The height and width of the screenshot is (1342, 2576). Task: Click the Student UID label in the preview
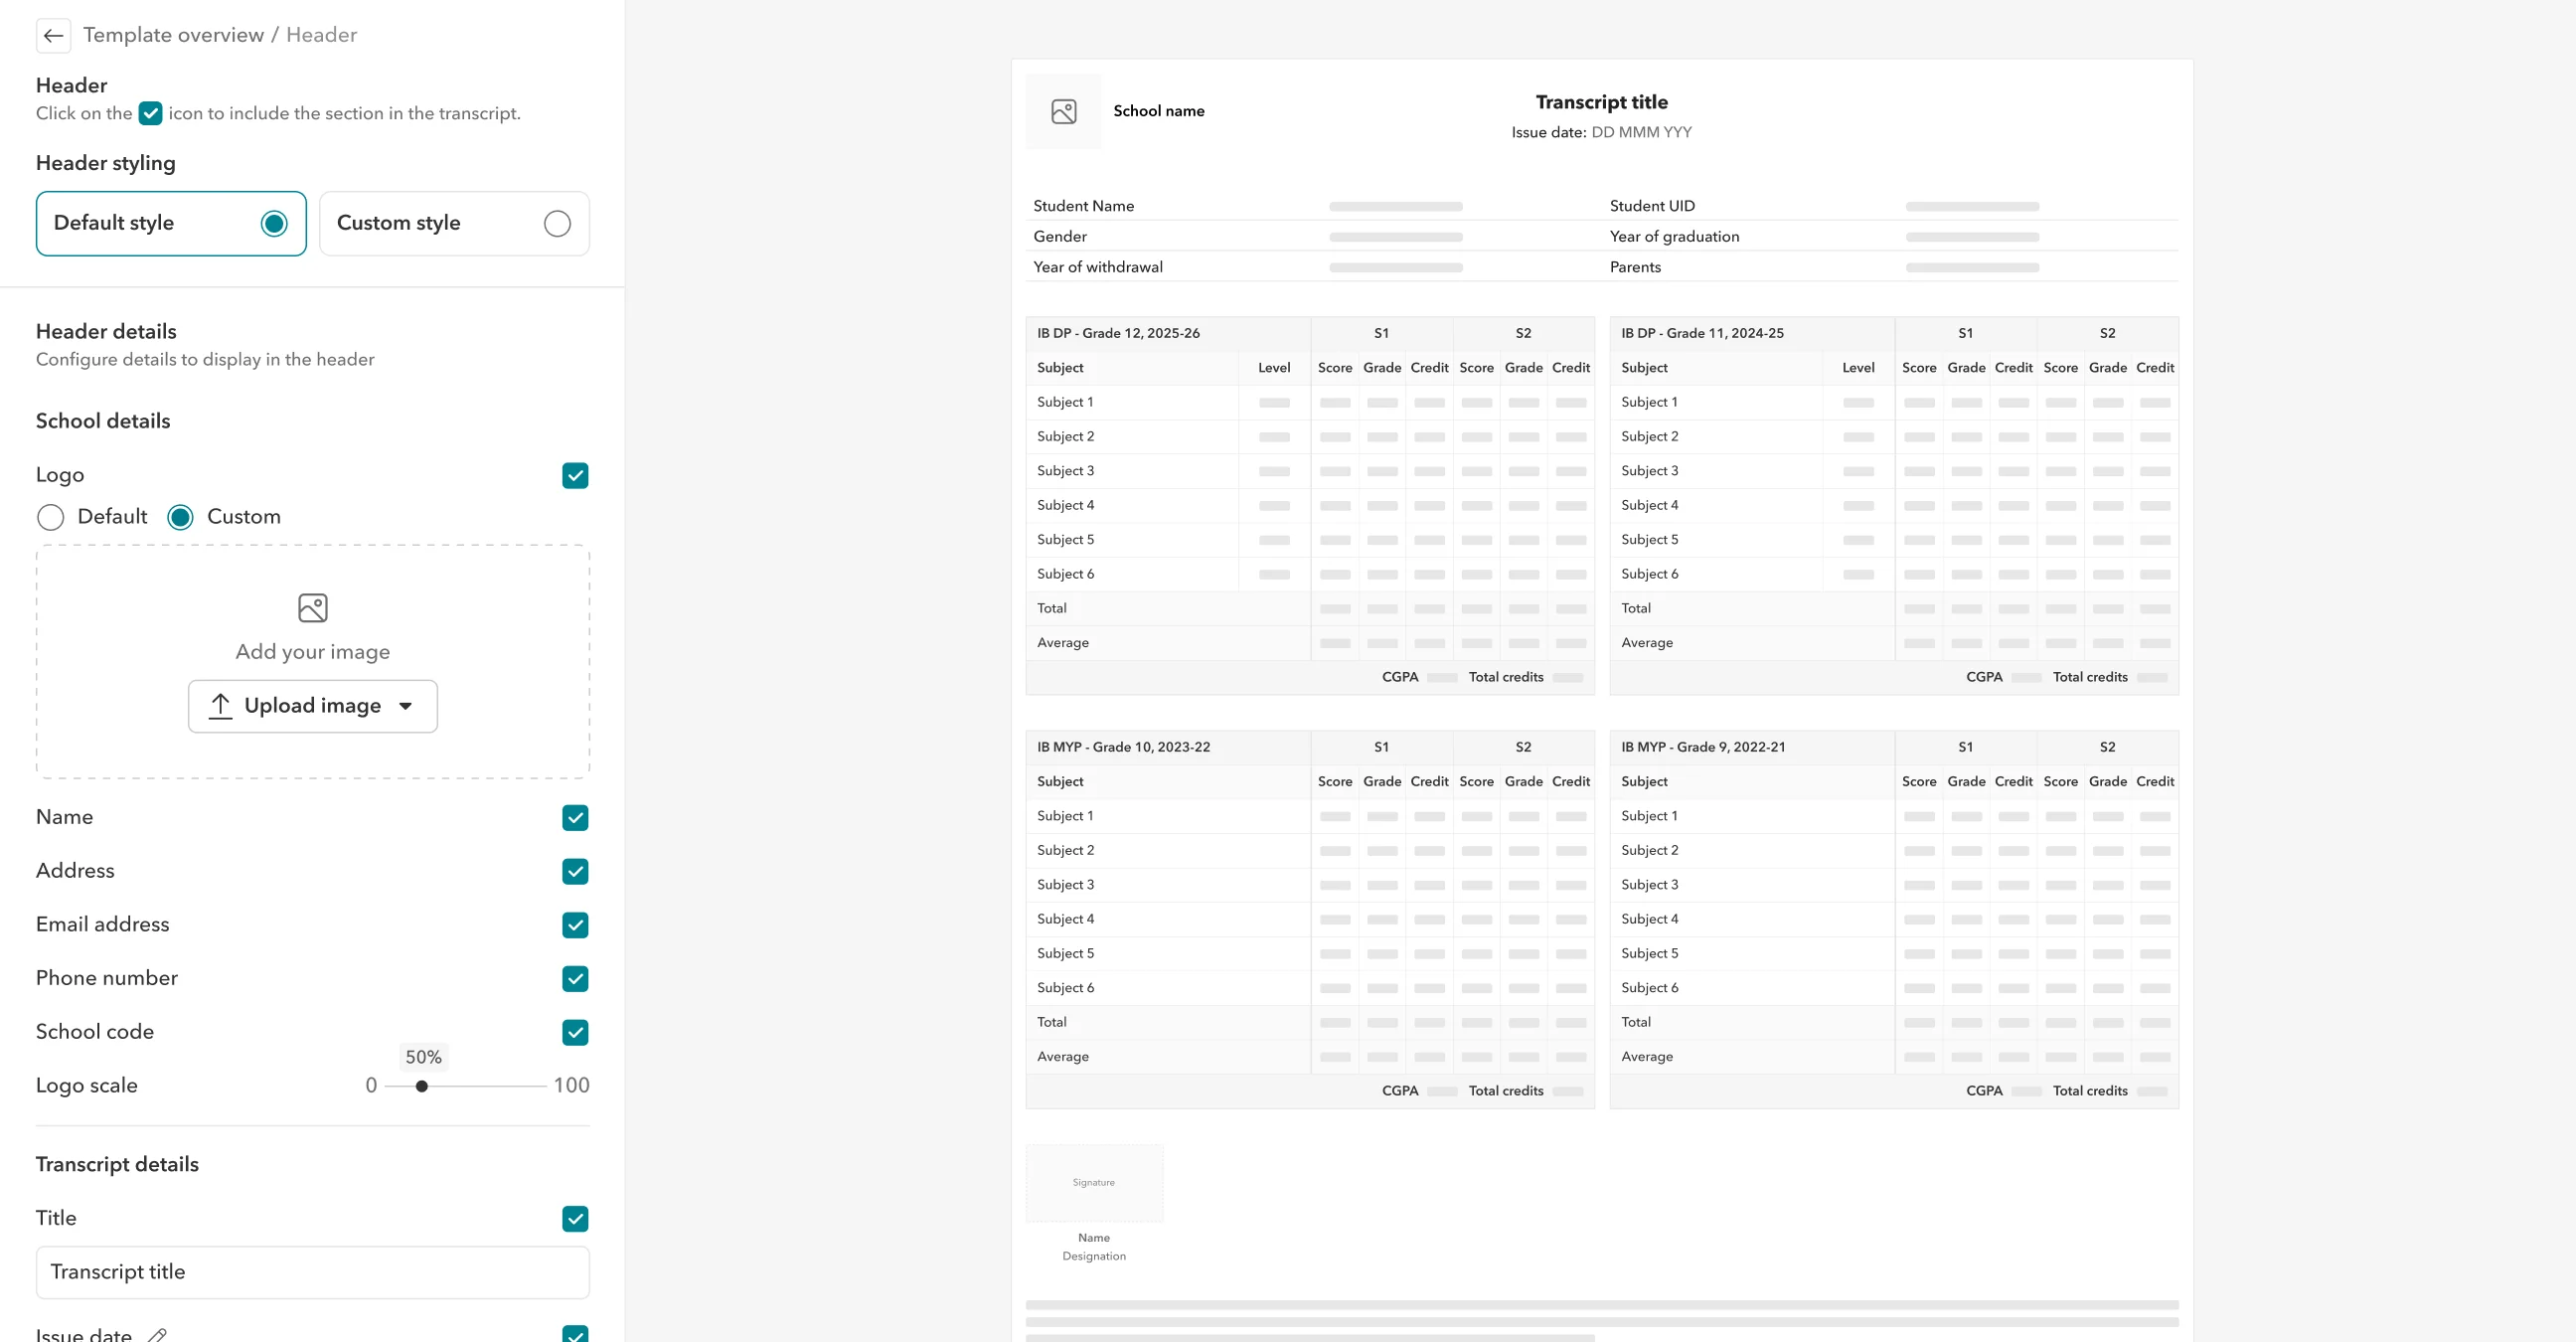[x=1652, y=206]
